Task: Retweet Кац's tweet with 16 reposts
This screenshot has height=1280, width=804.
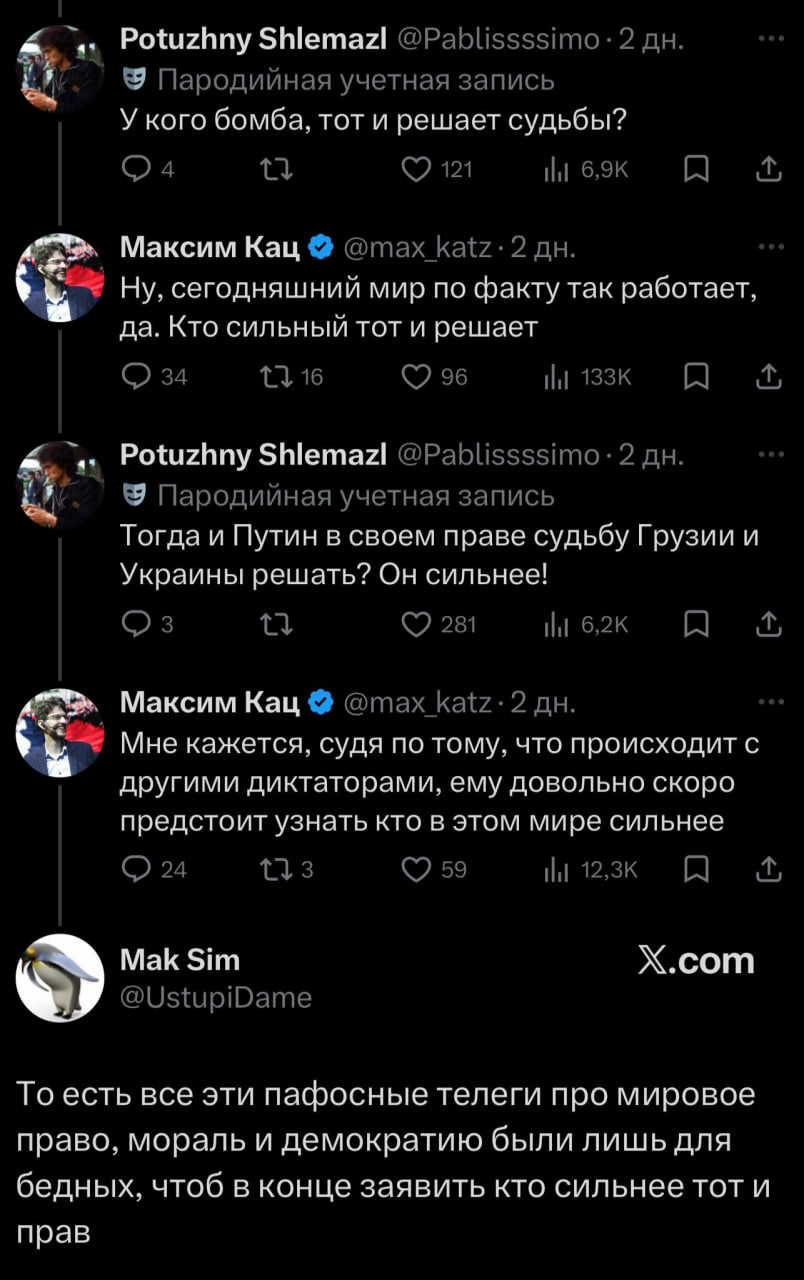Action: (272, 377)
